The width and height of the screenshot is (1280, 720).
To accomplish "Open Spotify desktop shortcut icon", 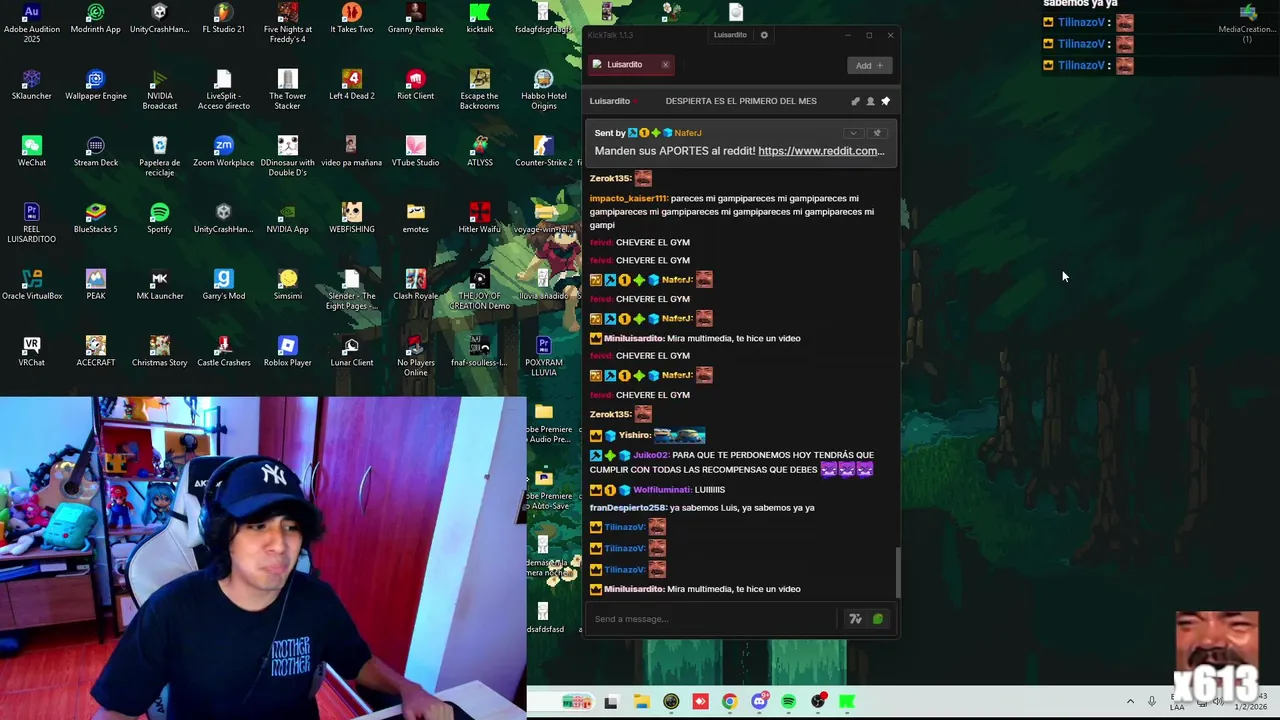I will [x=159, y=218].
